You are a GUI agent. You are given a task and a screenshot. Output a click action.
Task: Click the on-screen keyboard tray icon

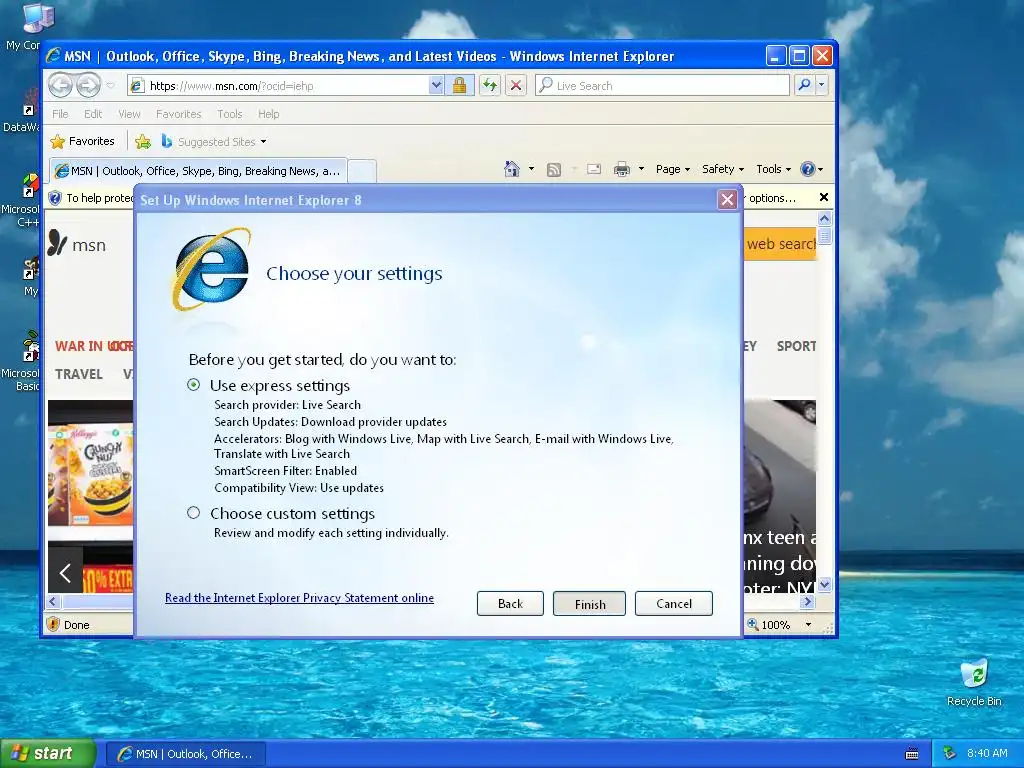912,754
